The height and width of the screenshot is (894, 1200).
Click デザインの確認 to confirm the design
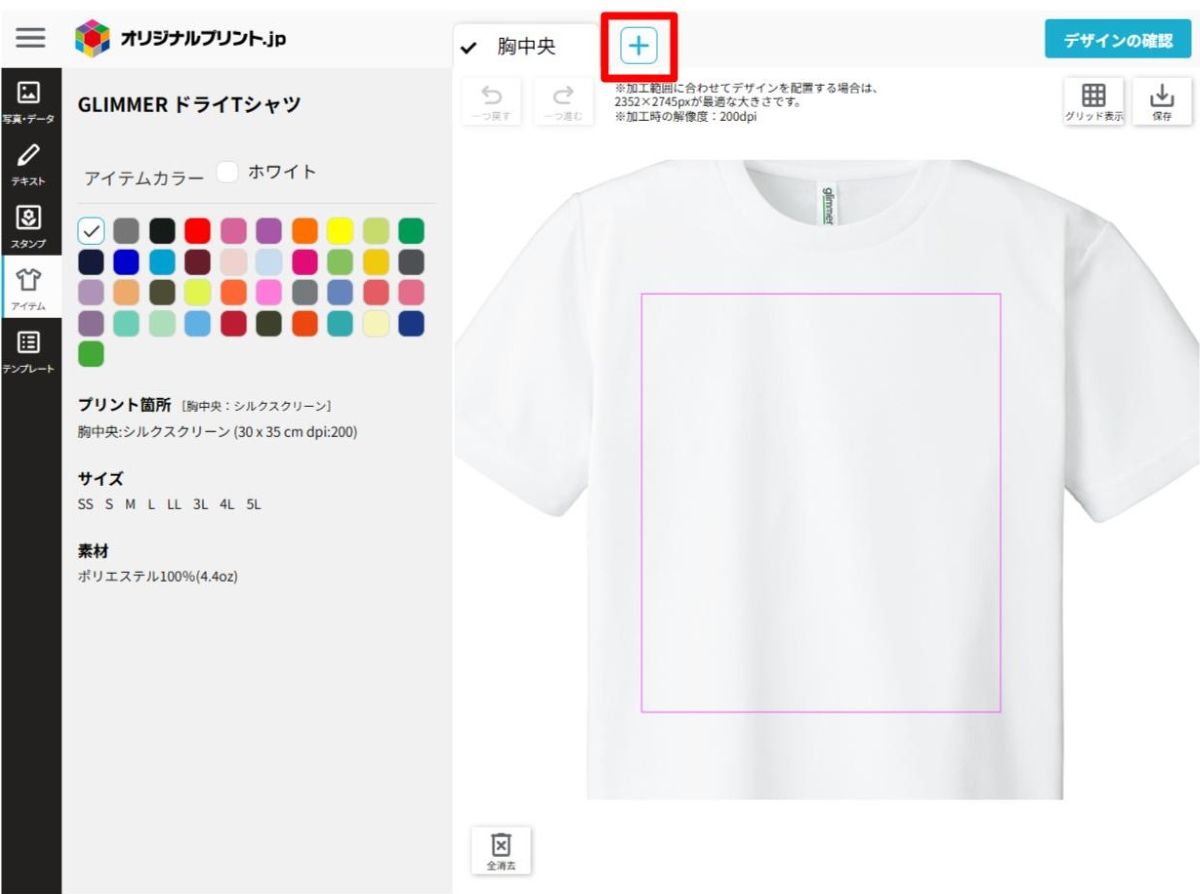[1117, 39]
